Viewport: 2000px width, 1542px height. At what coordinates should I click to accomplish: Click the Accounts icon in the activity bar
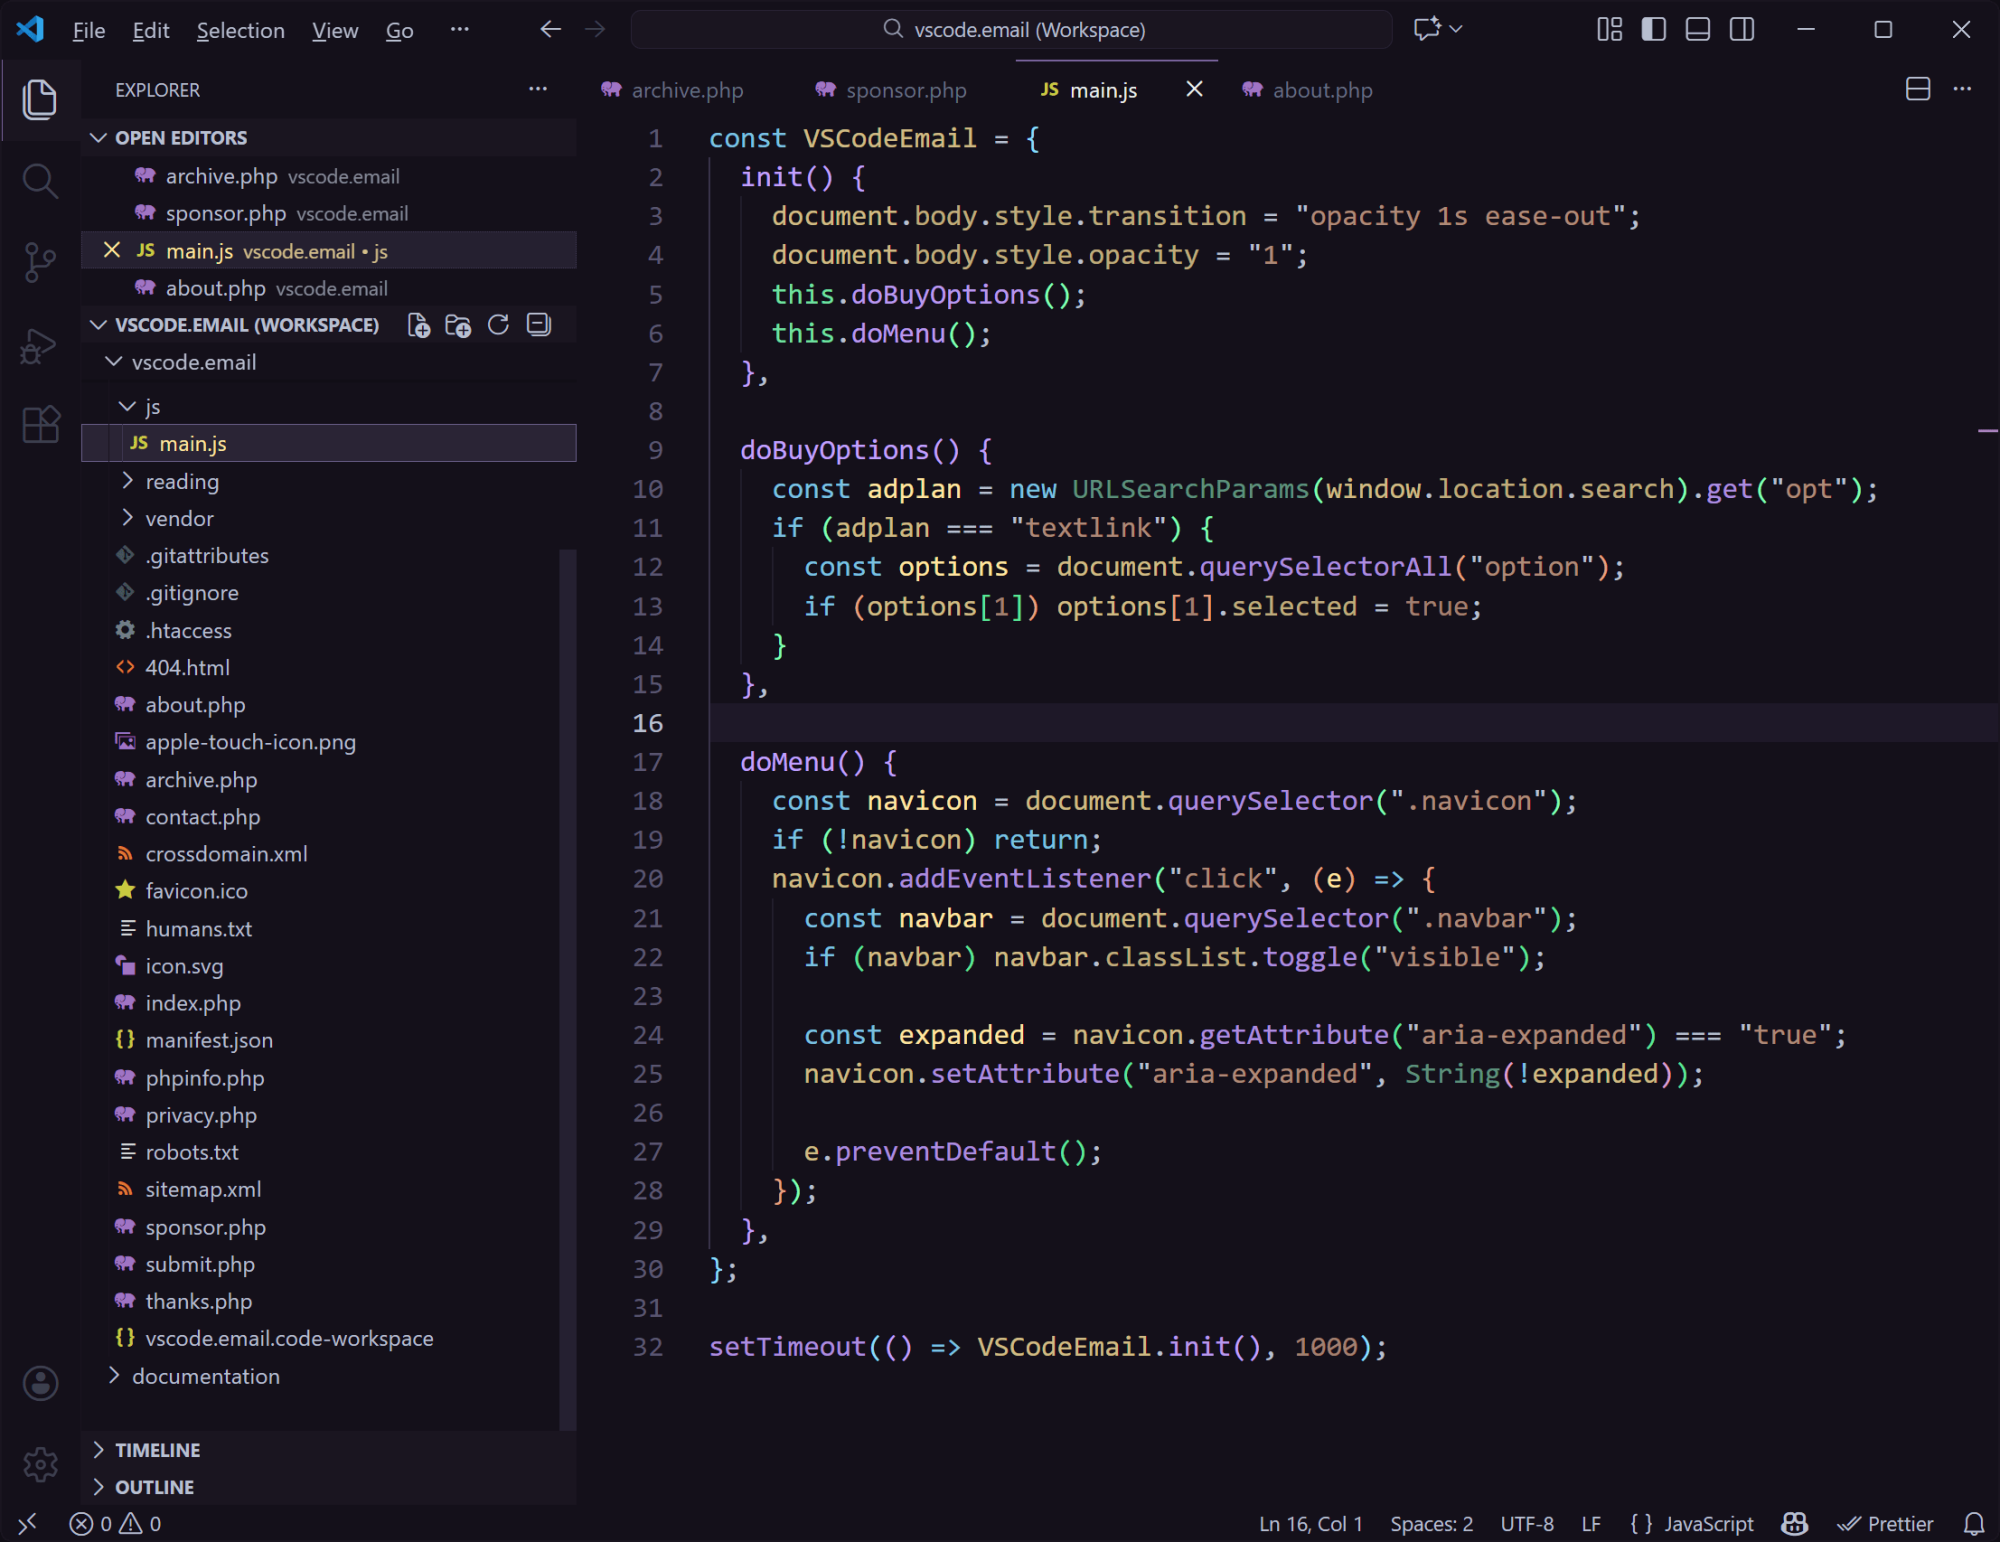[x=40, y=1384]
